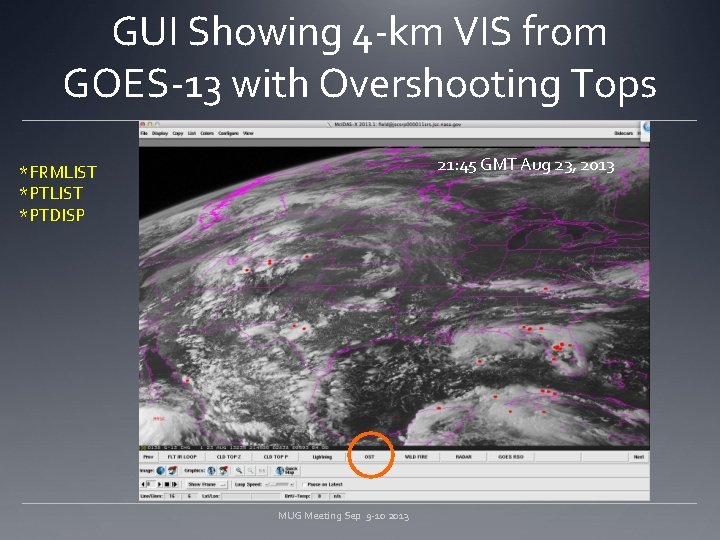The image size is (720, 540).
Task: Click the play loop button
Action: (159, 484)
